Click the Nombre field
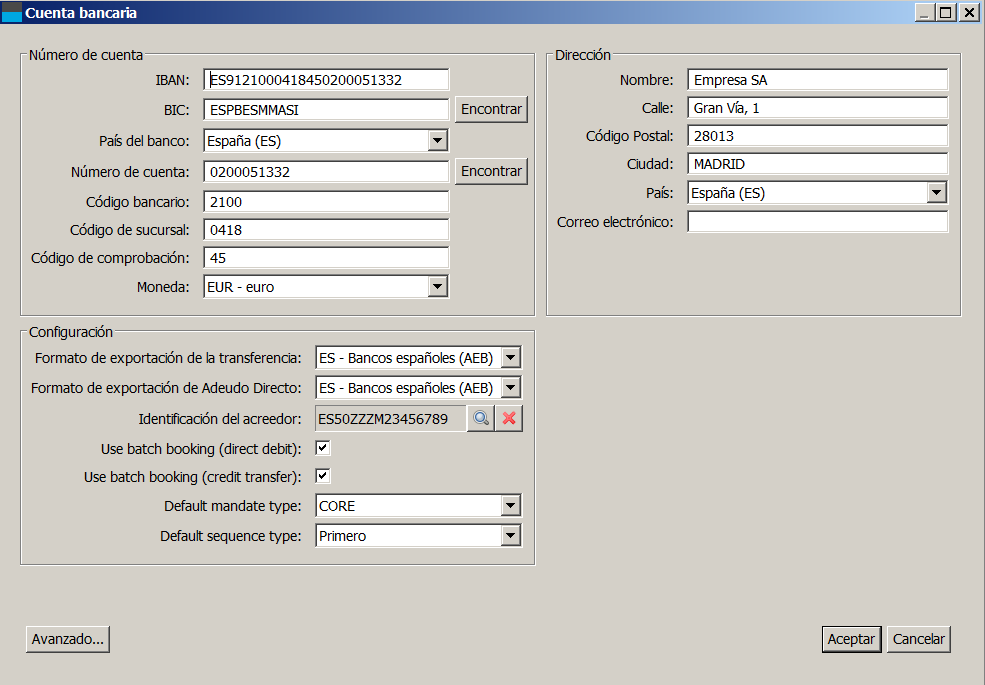 pos(817,80)
